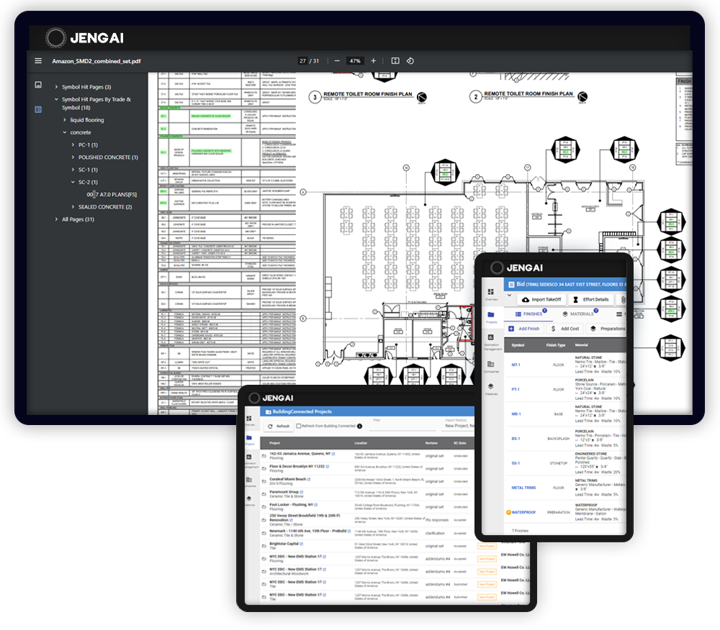Image resolution: width=720 pixels, height=630 pixels.
Task: Expand POLISHED CONCRETE (1) node
Action: pos(73,157)
